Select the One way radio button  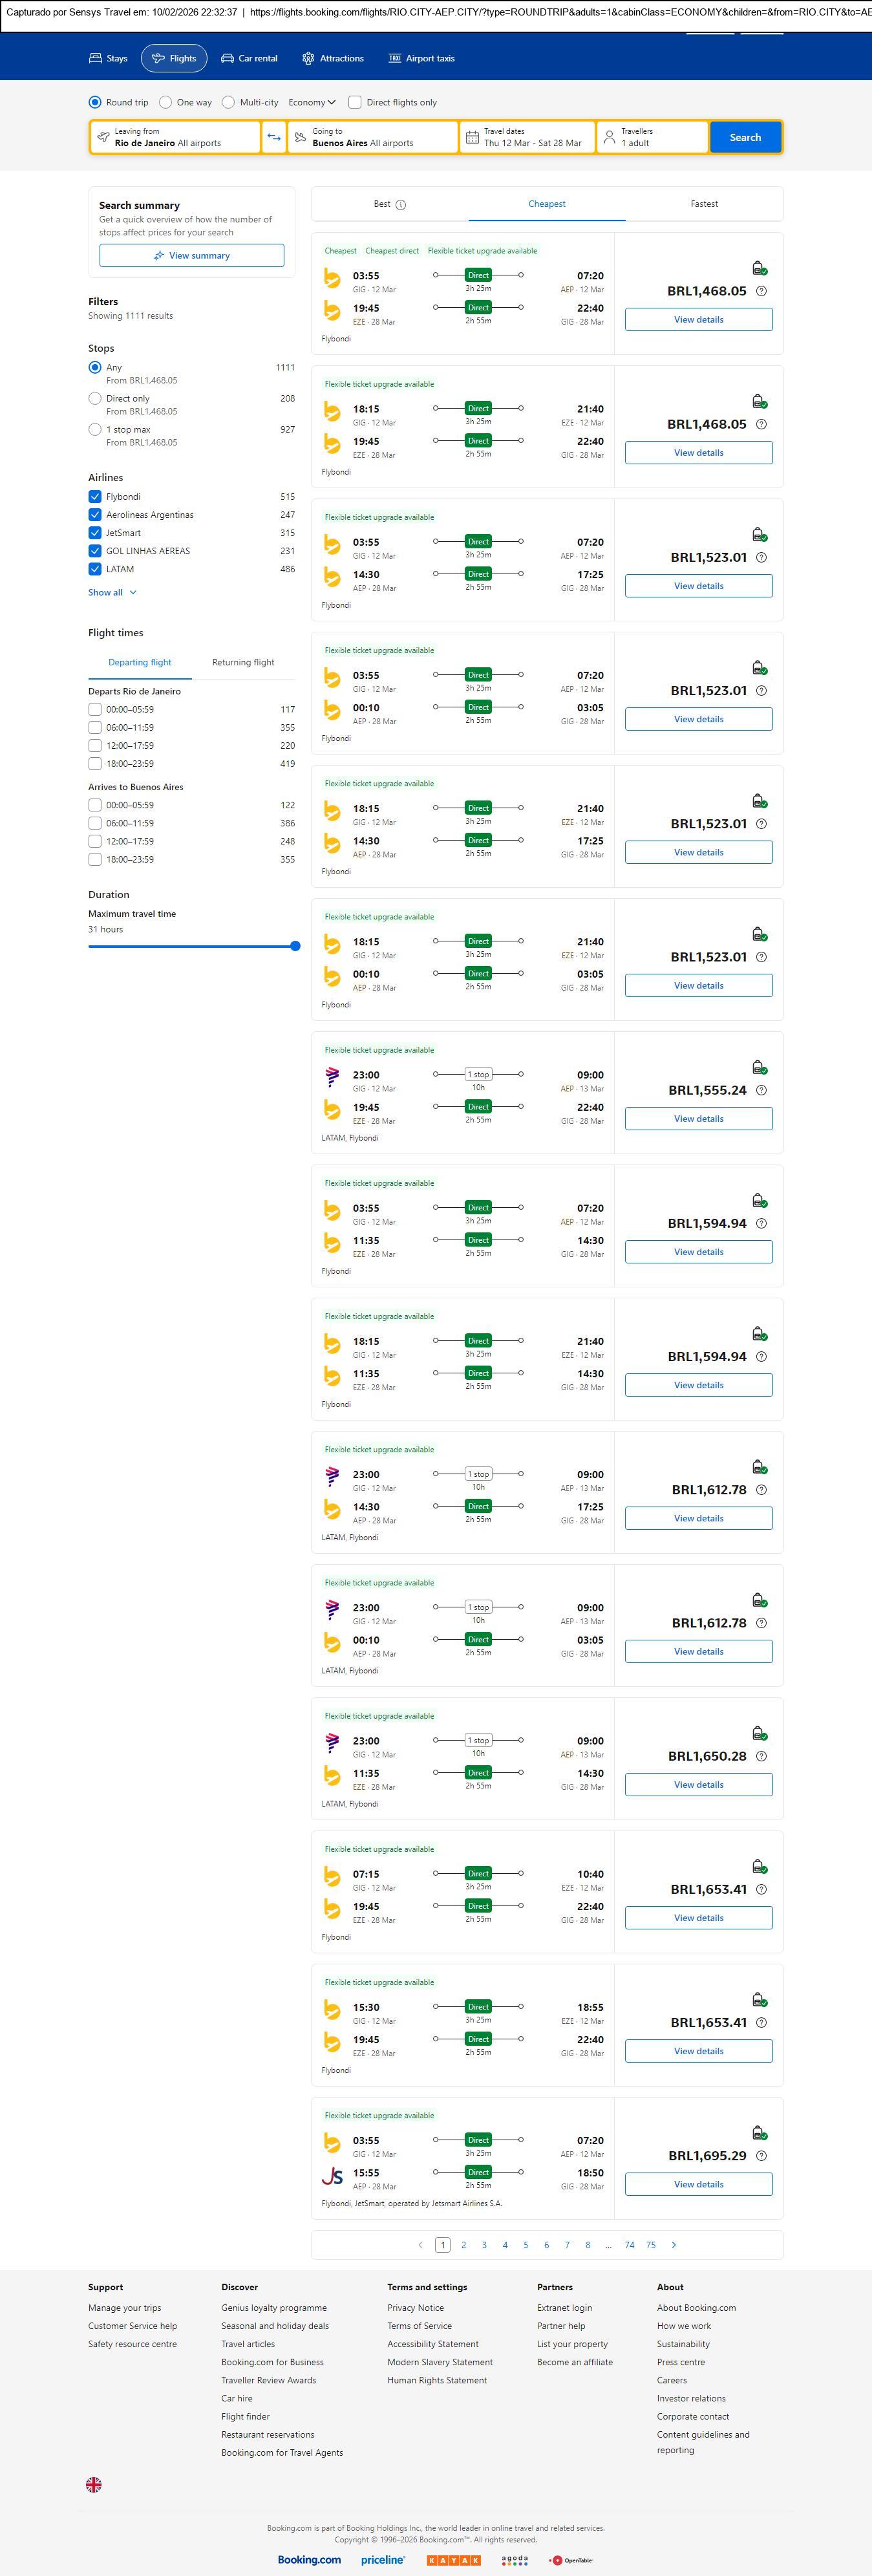166,102
